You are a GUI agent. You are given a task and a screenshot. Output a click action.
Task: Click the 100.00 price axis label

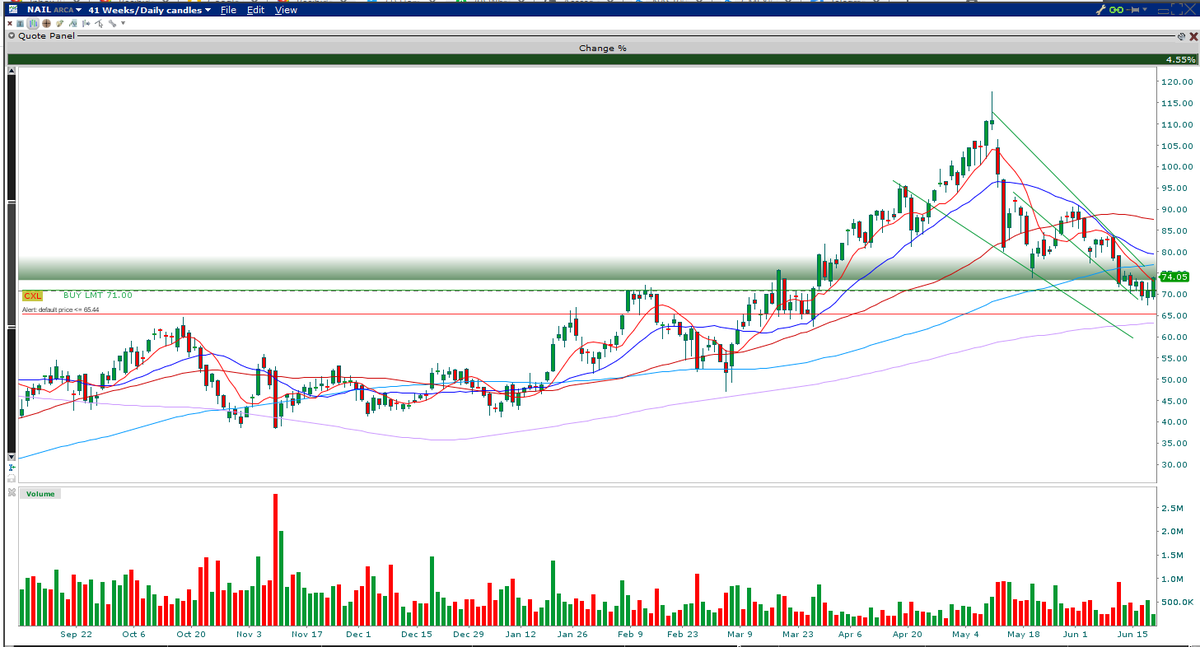pos(1178,167)
